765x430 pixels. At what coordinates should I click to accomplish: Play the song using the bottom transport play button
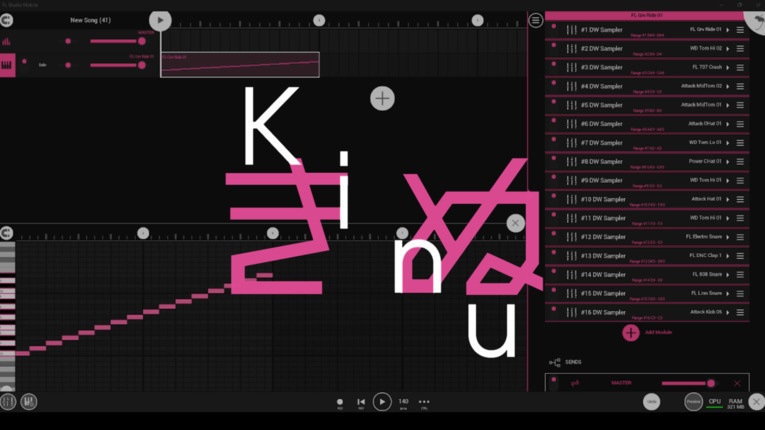[x=382, y=402]
